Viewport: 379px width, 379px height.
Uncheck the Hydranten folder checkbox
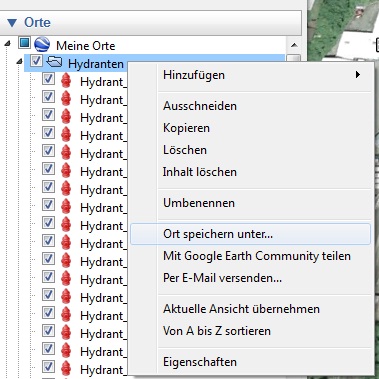pyautogui.click(x=36, y=61)
